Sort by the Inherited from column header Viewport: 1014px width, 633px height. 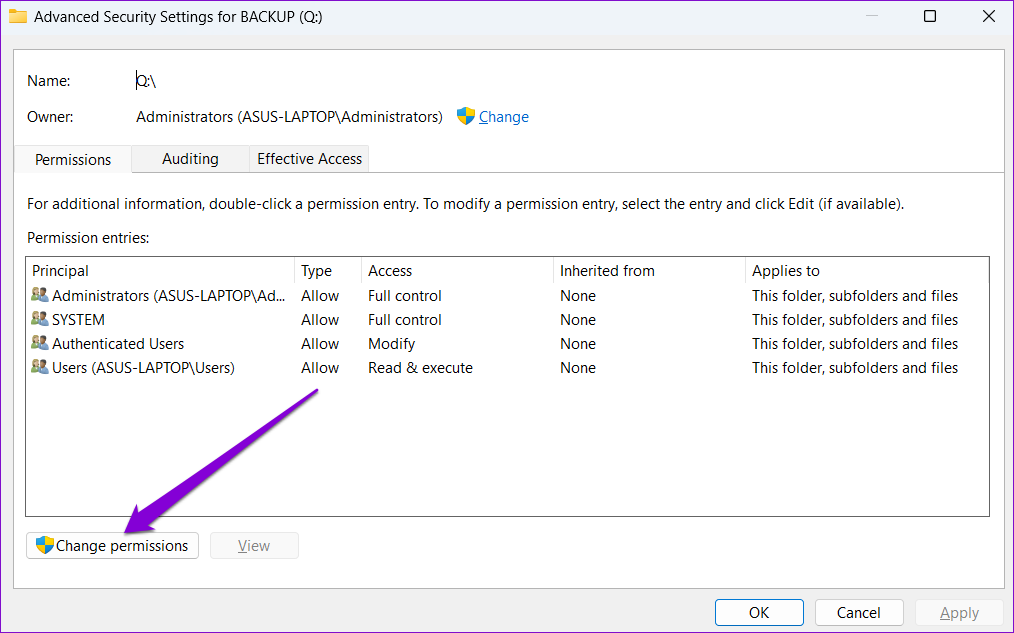click(x=649, y=270)
